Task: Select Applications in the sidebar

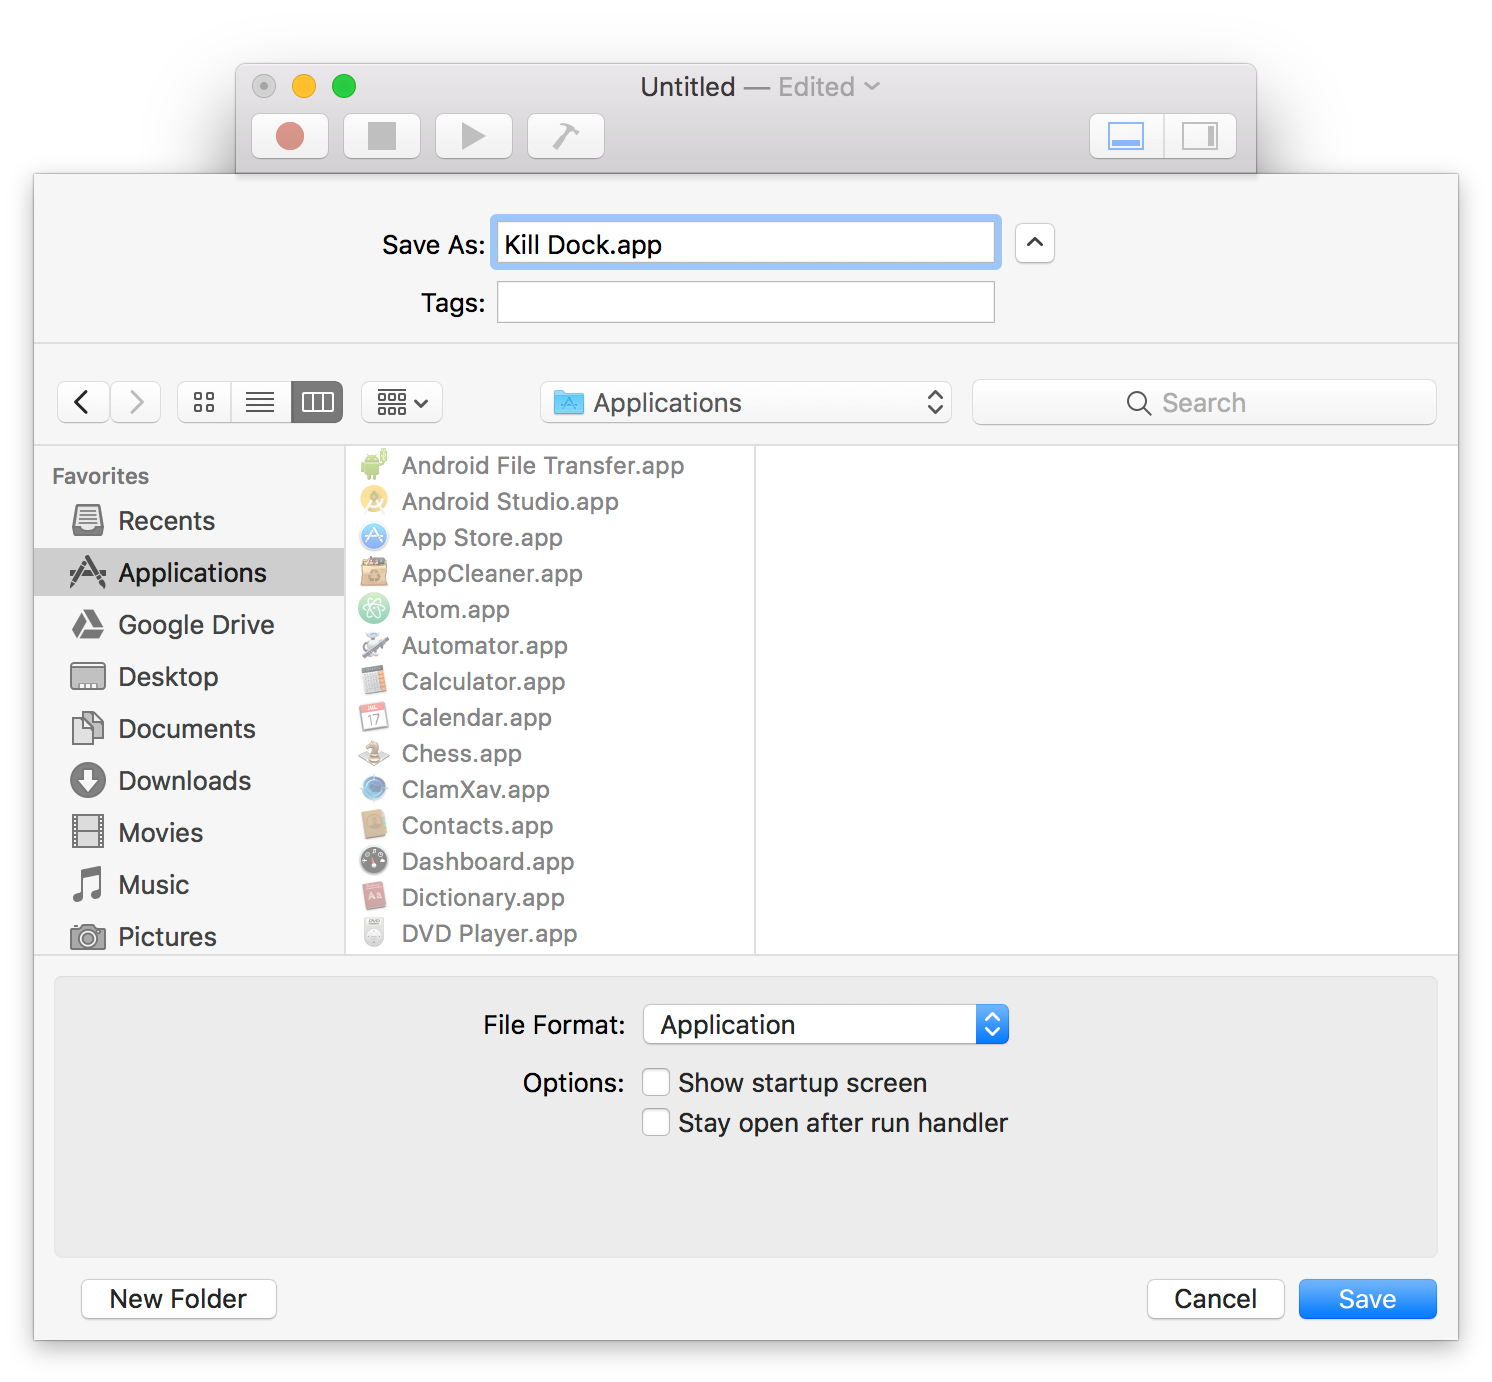Action: (189, 573)
